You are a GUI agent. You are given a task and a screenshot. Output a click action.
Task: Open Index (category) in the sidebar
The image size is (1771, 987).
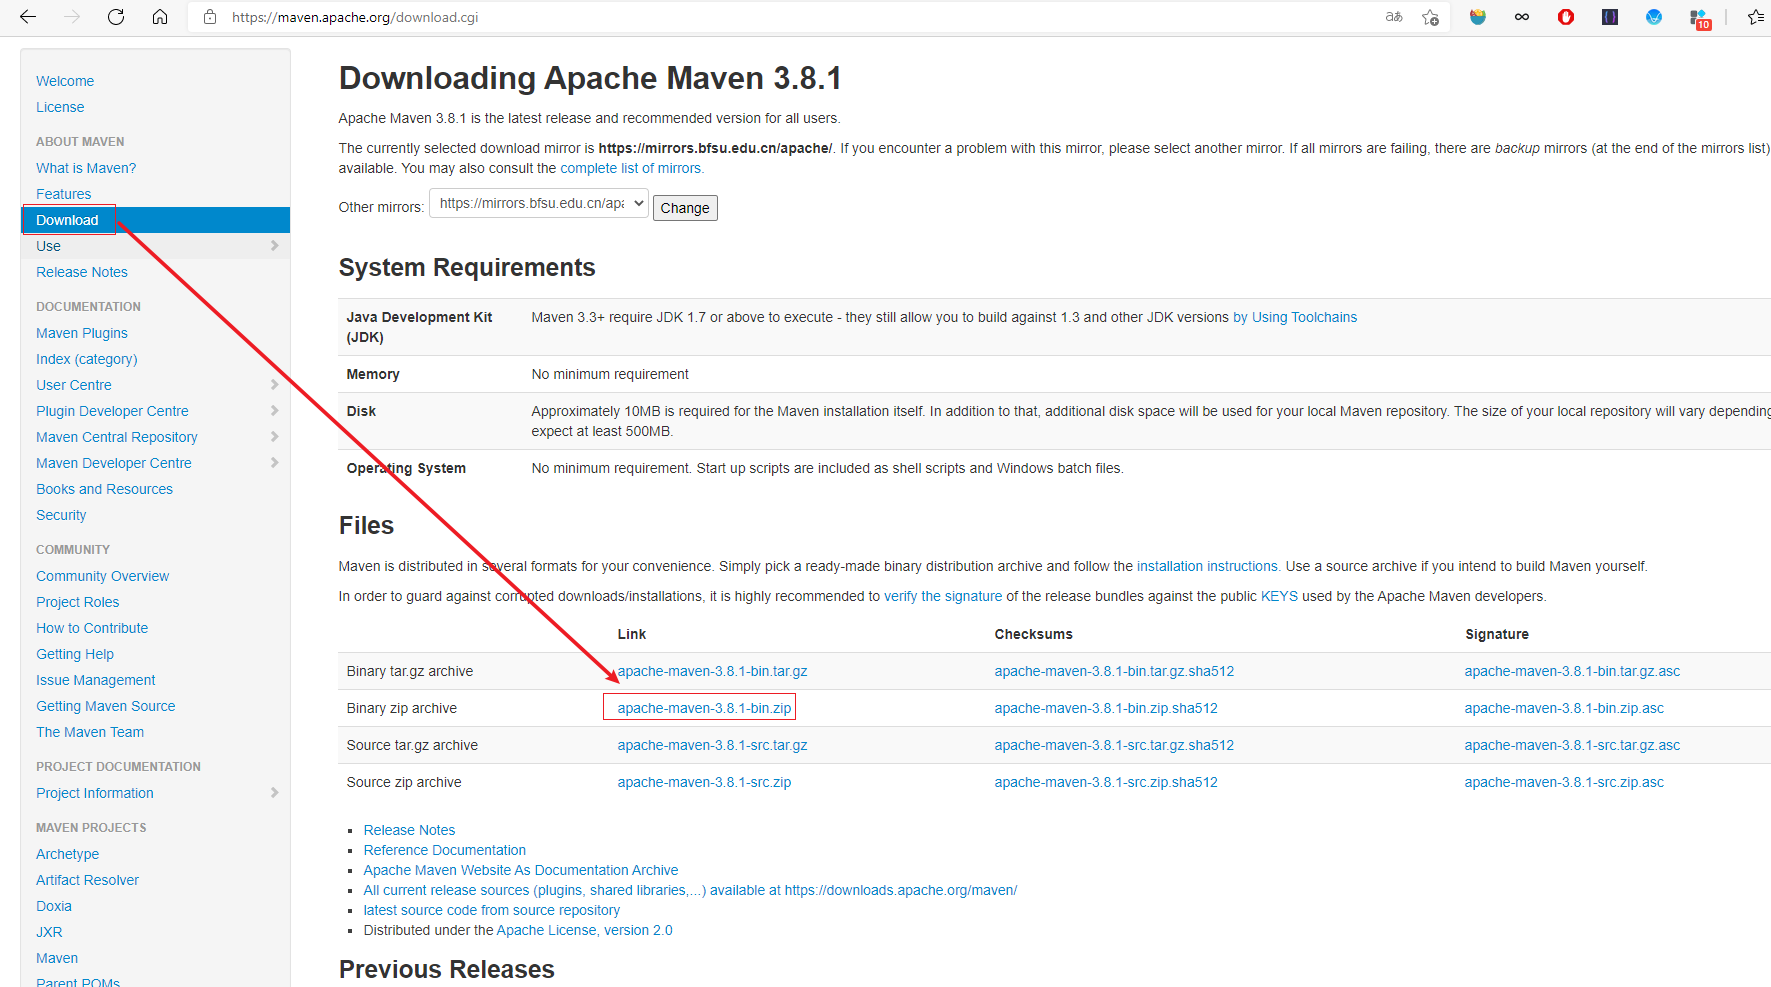click(x=87, y=359)
